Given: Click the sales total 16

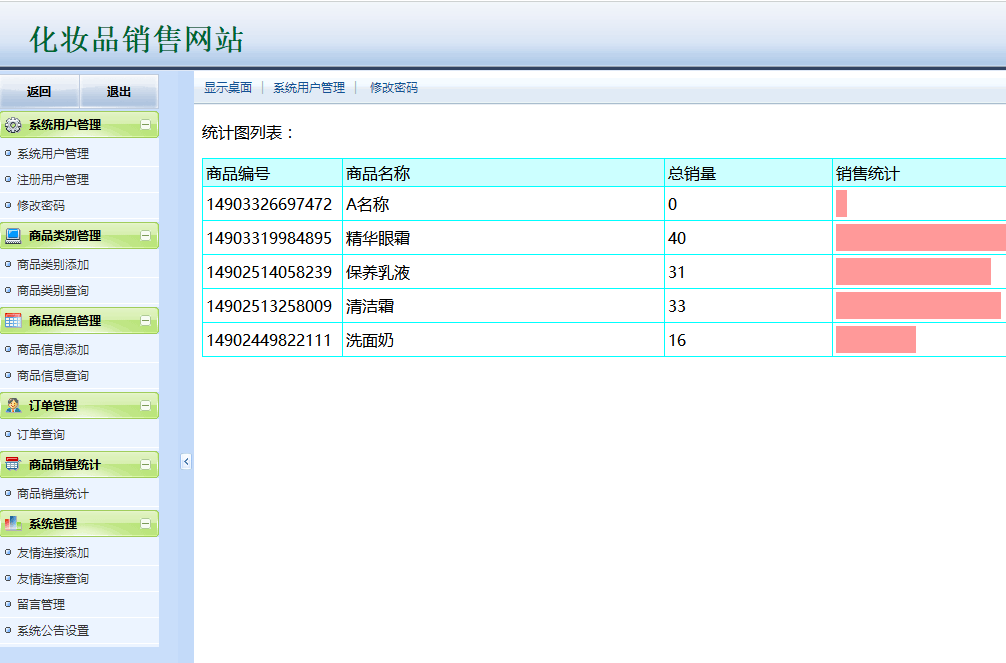Looking at the screenshot, I should [x=677, y=340].
